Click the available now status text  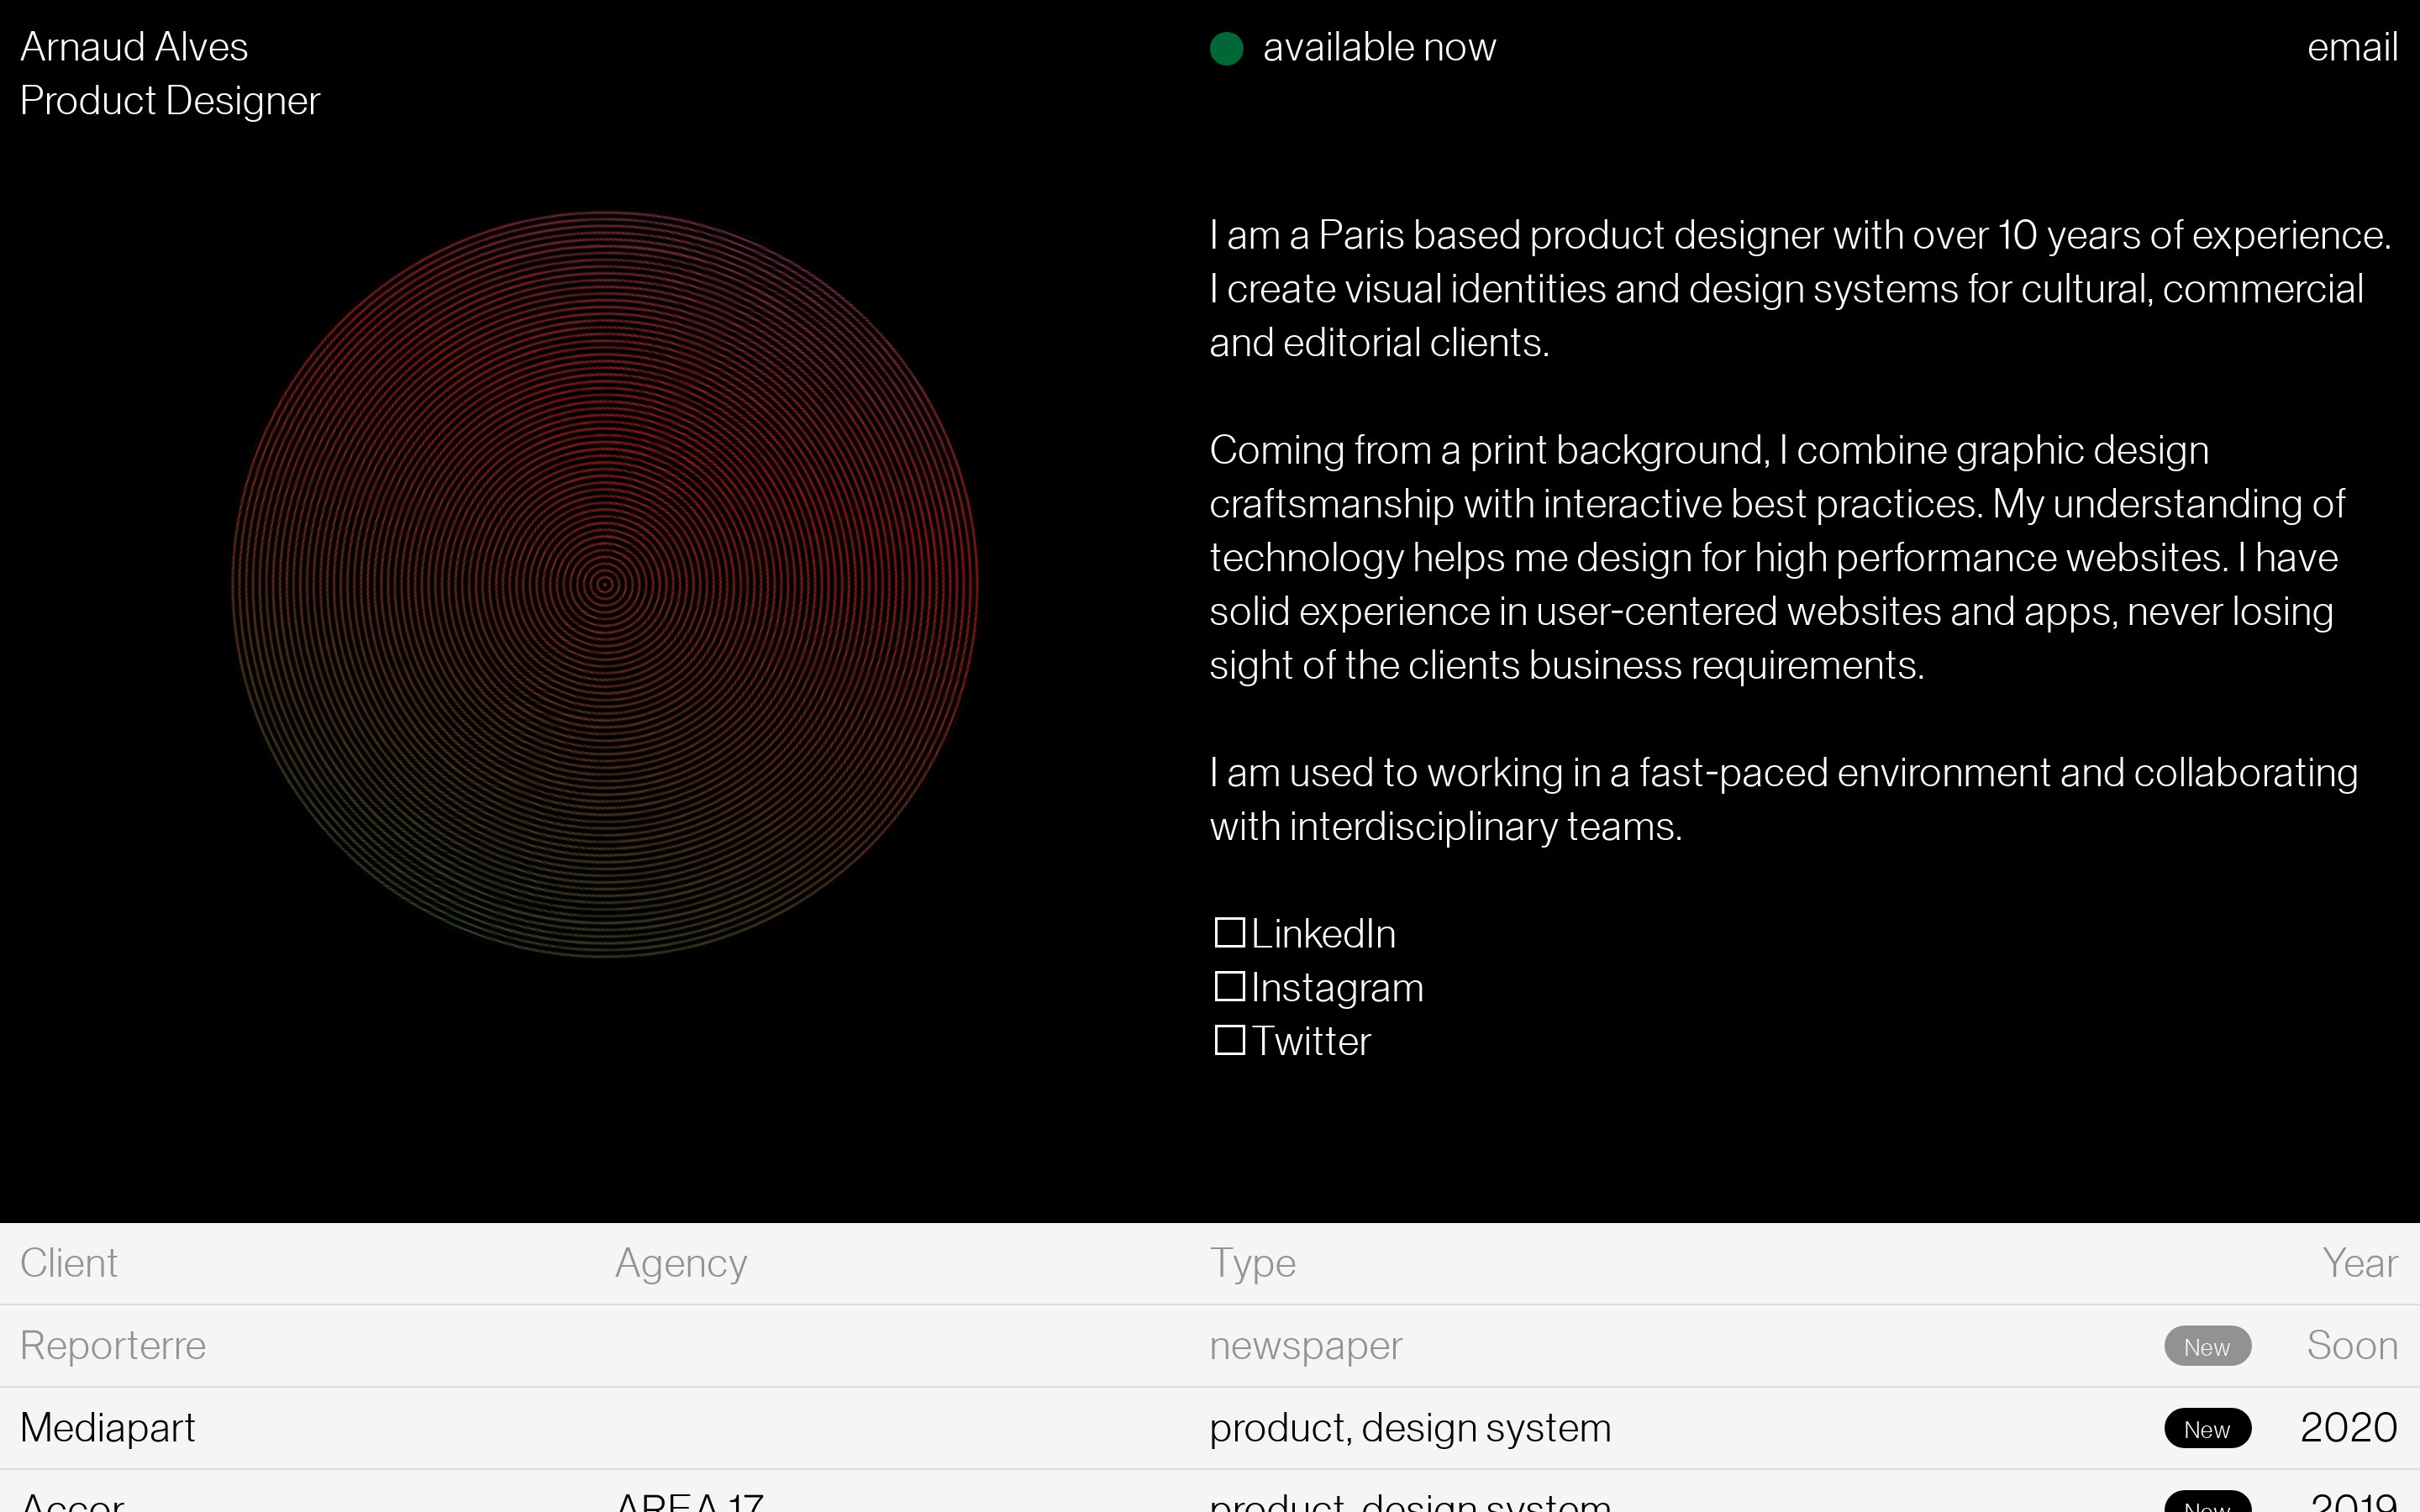[1378, 47]
